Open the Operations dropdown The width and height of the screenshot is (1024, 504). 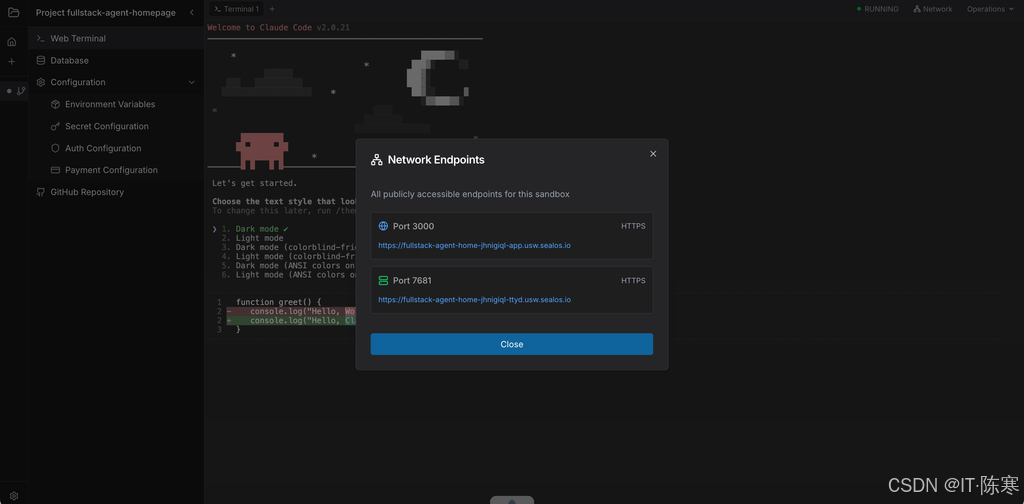click(990, 9)
